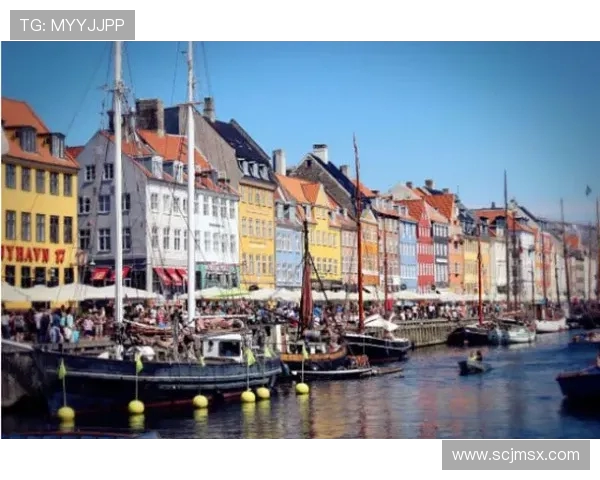The height and width of the screenshot is (480, 600).
Task: Click the small rowboat in the canal
Action: tap(474, 367)
